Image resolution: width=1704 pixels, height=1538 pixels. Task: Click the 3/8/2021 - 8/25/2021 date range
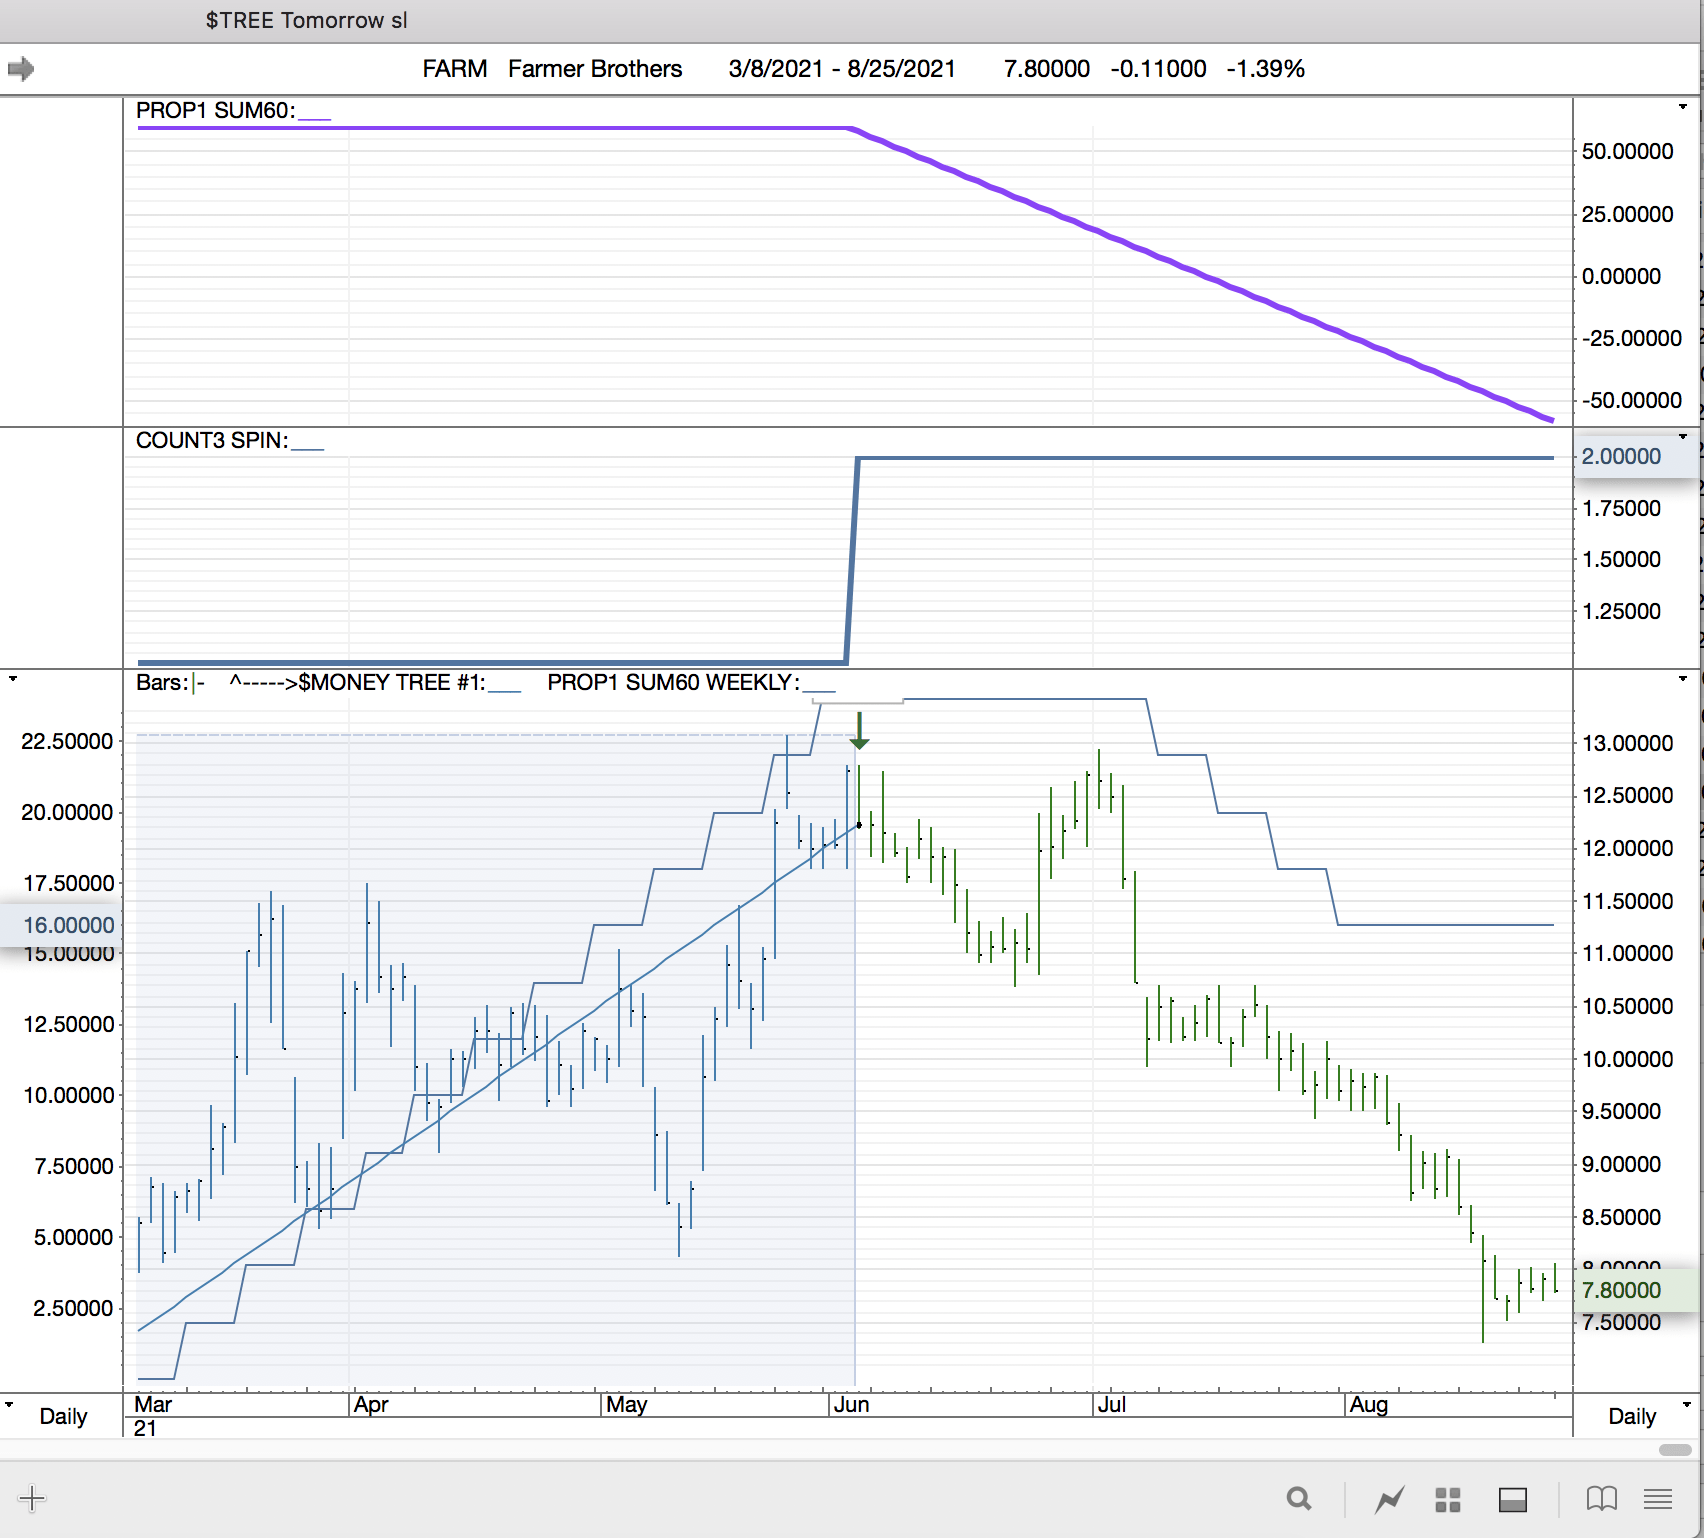click(x=842, y=69)
